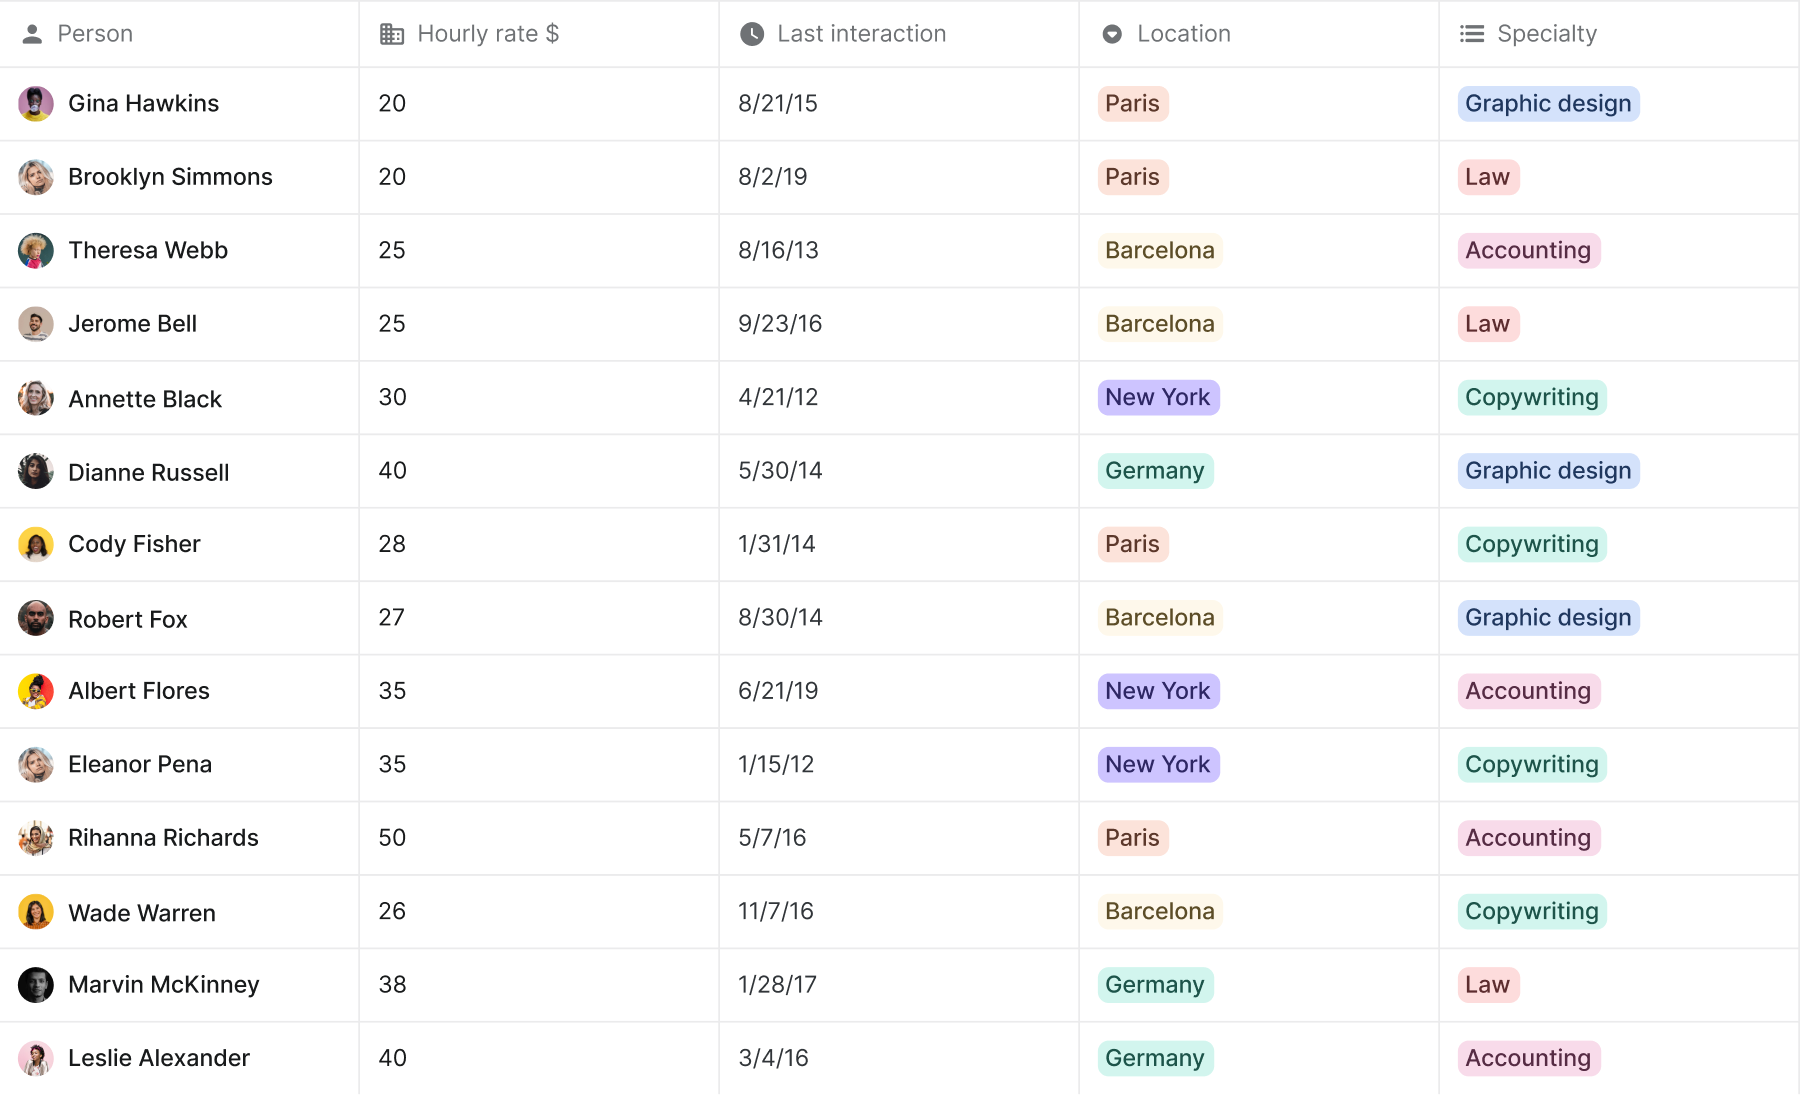Click the dropdown circle icon beside Location
The image size is (1800, 1095).
click(x=1112, y=34)
